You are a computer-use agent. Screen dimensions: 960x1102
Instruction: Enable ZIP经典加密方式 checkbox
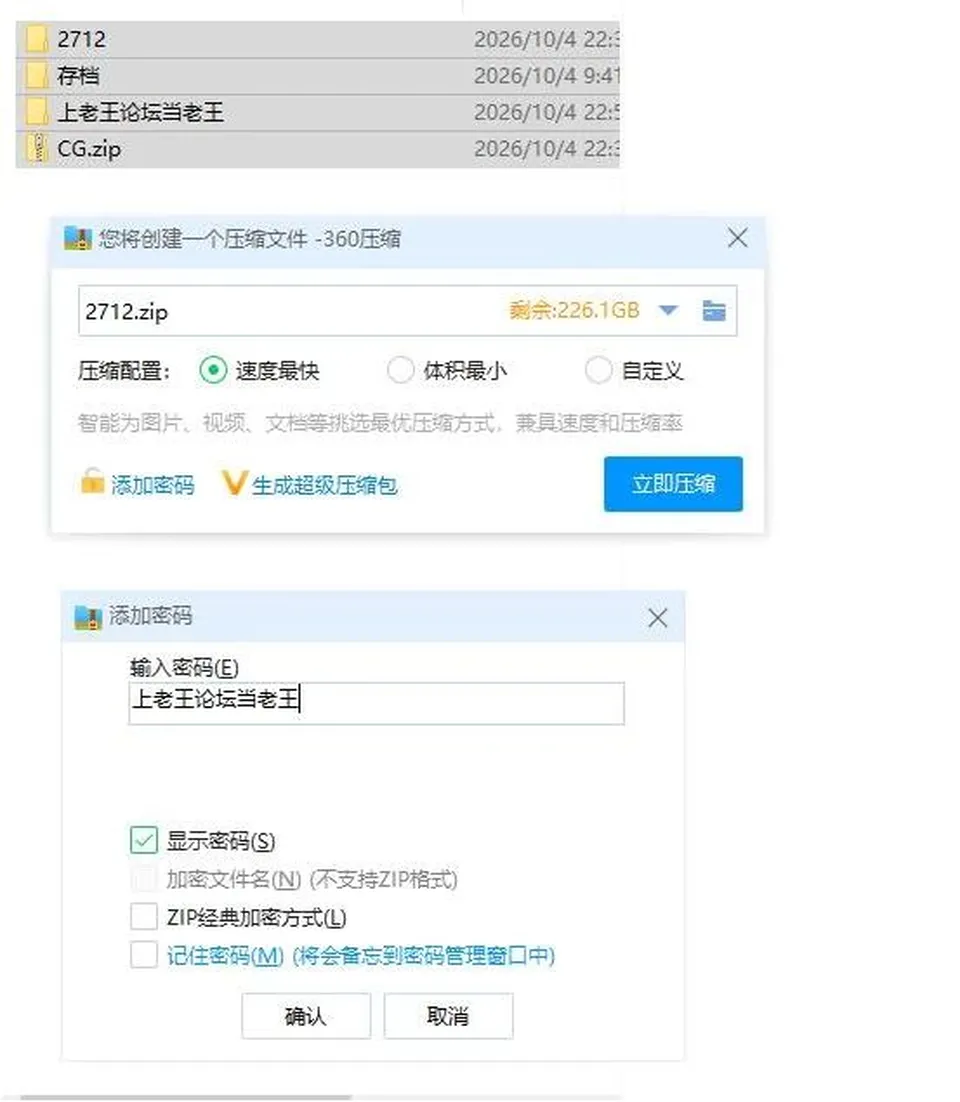click(x=144, y=916)
